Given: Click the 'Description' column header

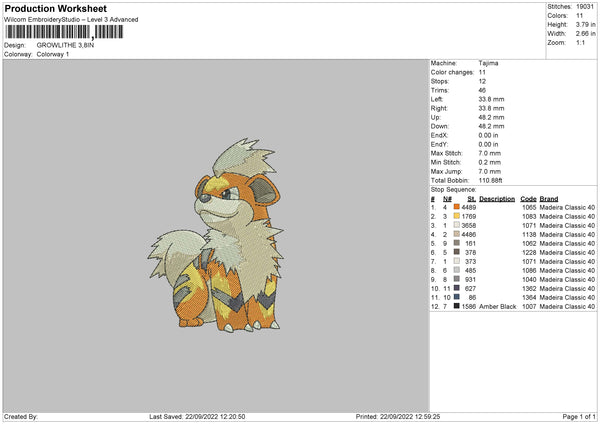Looking at the screenshot, I should click(497, 199).
